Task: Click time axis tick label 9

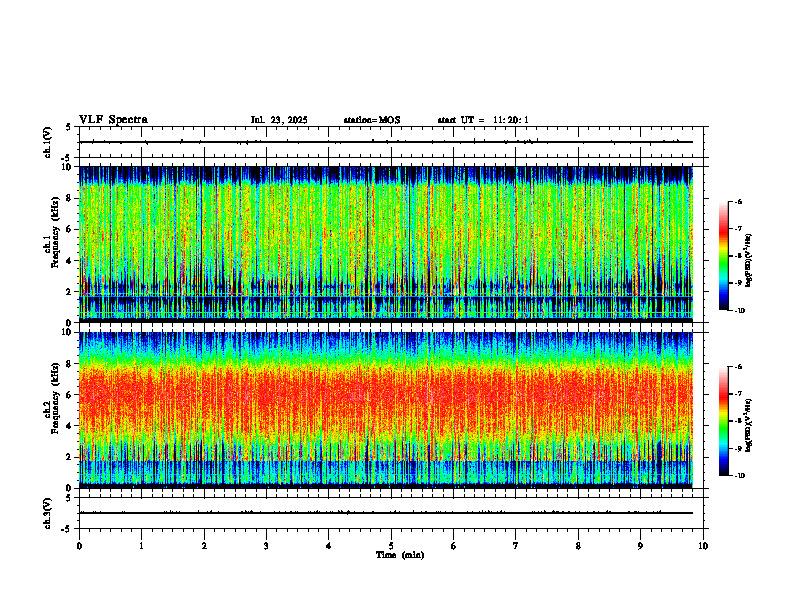Action: point(640,546)
